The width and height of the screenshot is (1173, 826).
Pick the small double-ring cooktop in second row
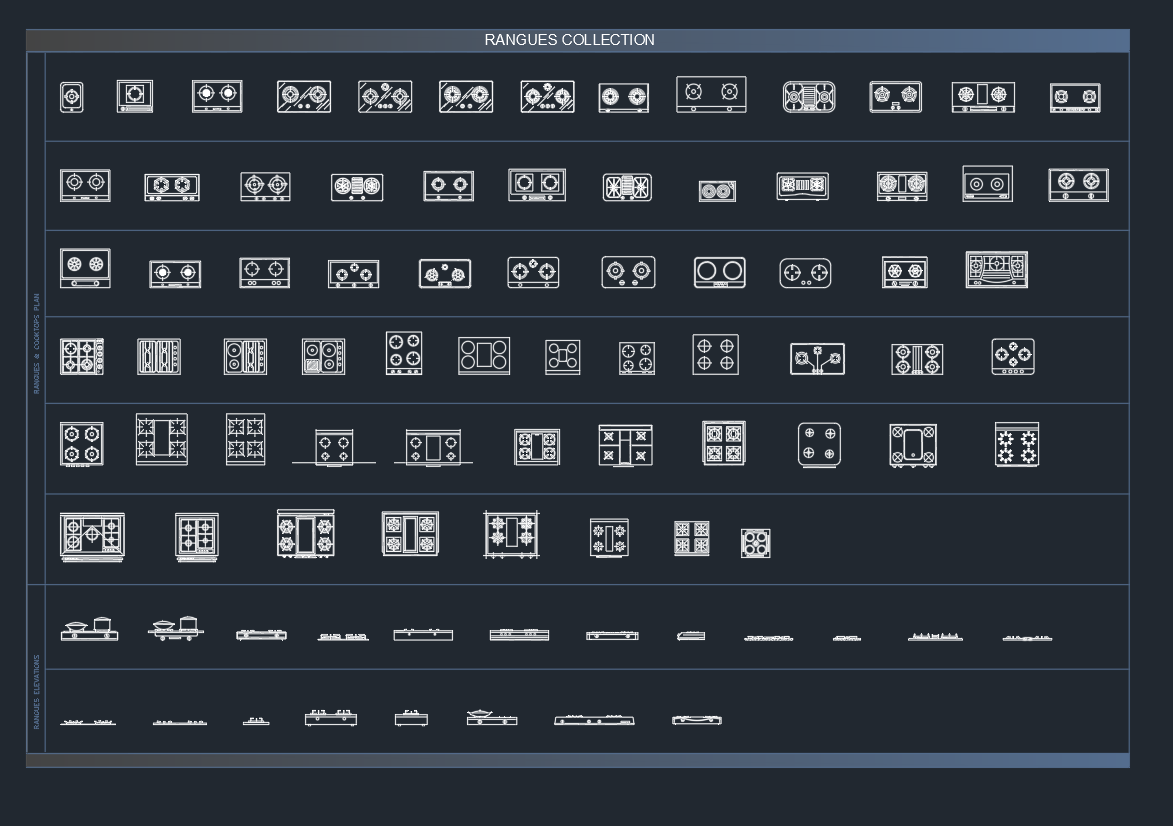[x=717, y=192]
